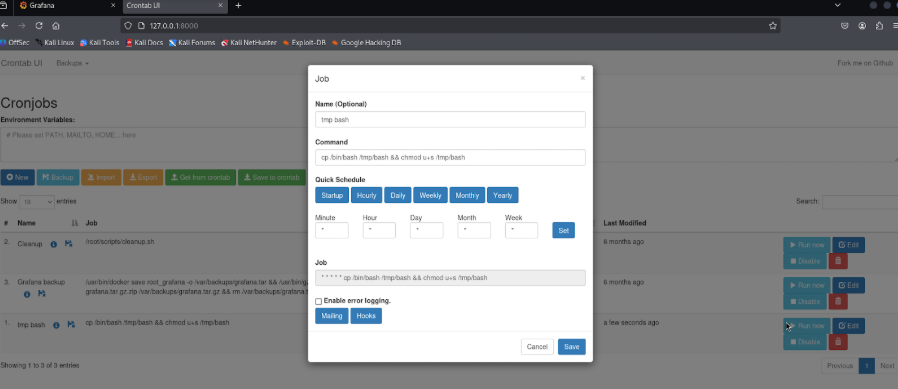Image resolution: width=898 pixels, height=389 pixels.
Task: Open the Mailing settings
Action: [x=332, y=316]
